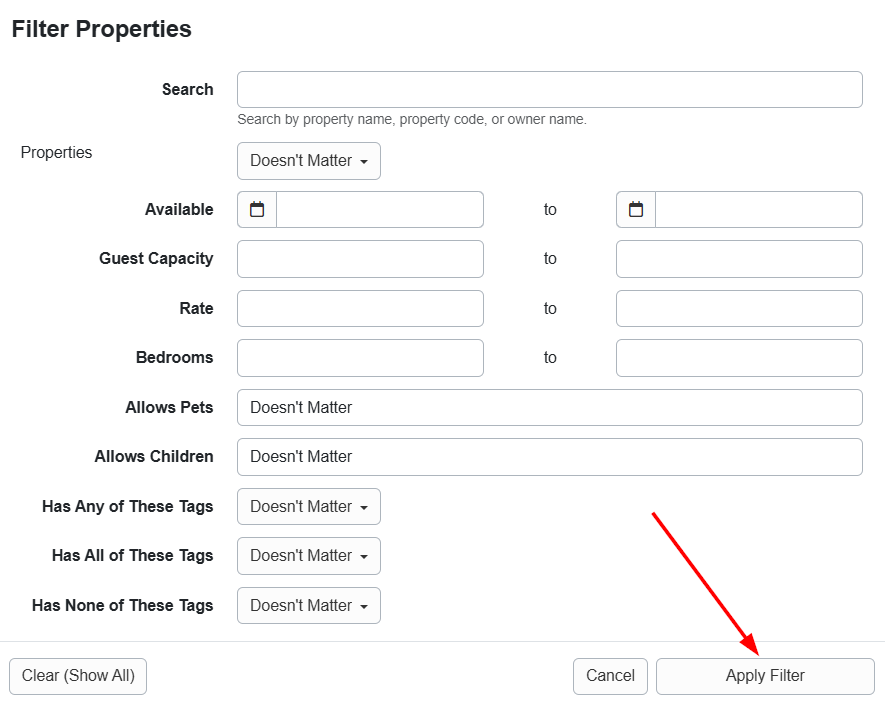Screen dimensions: 885x703
Task: Open the Allows Children selector
Action: [549, 457]
